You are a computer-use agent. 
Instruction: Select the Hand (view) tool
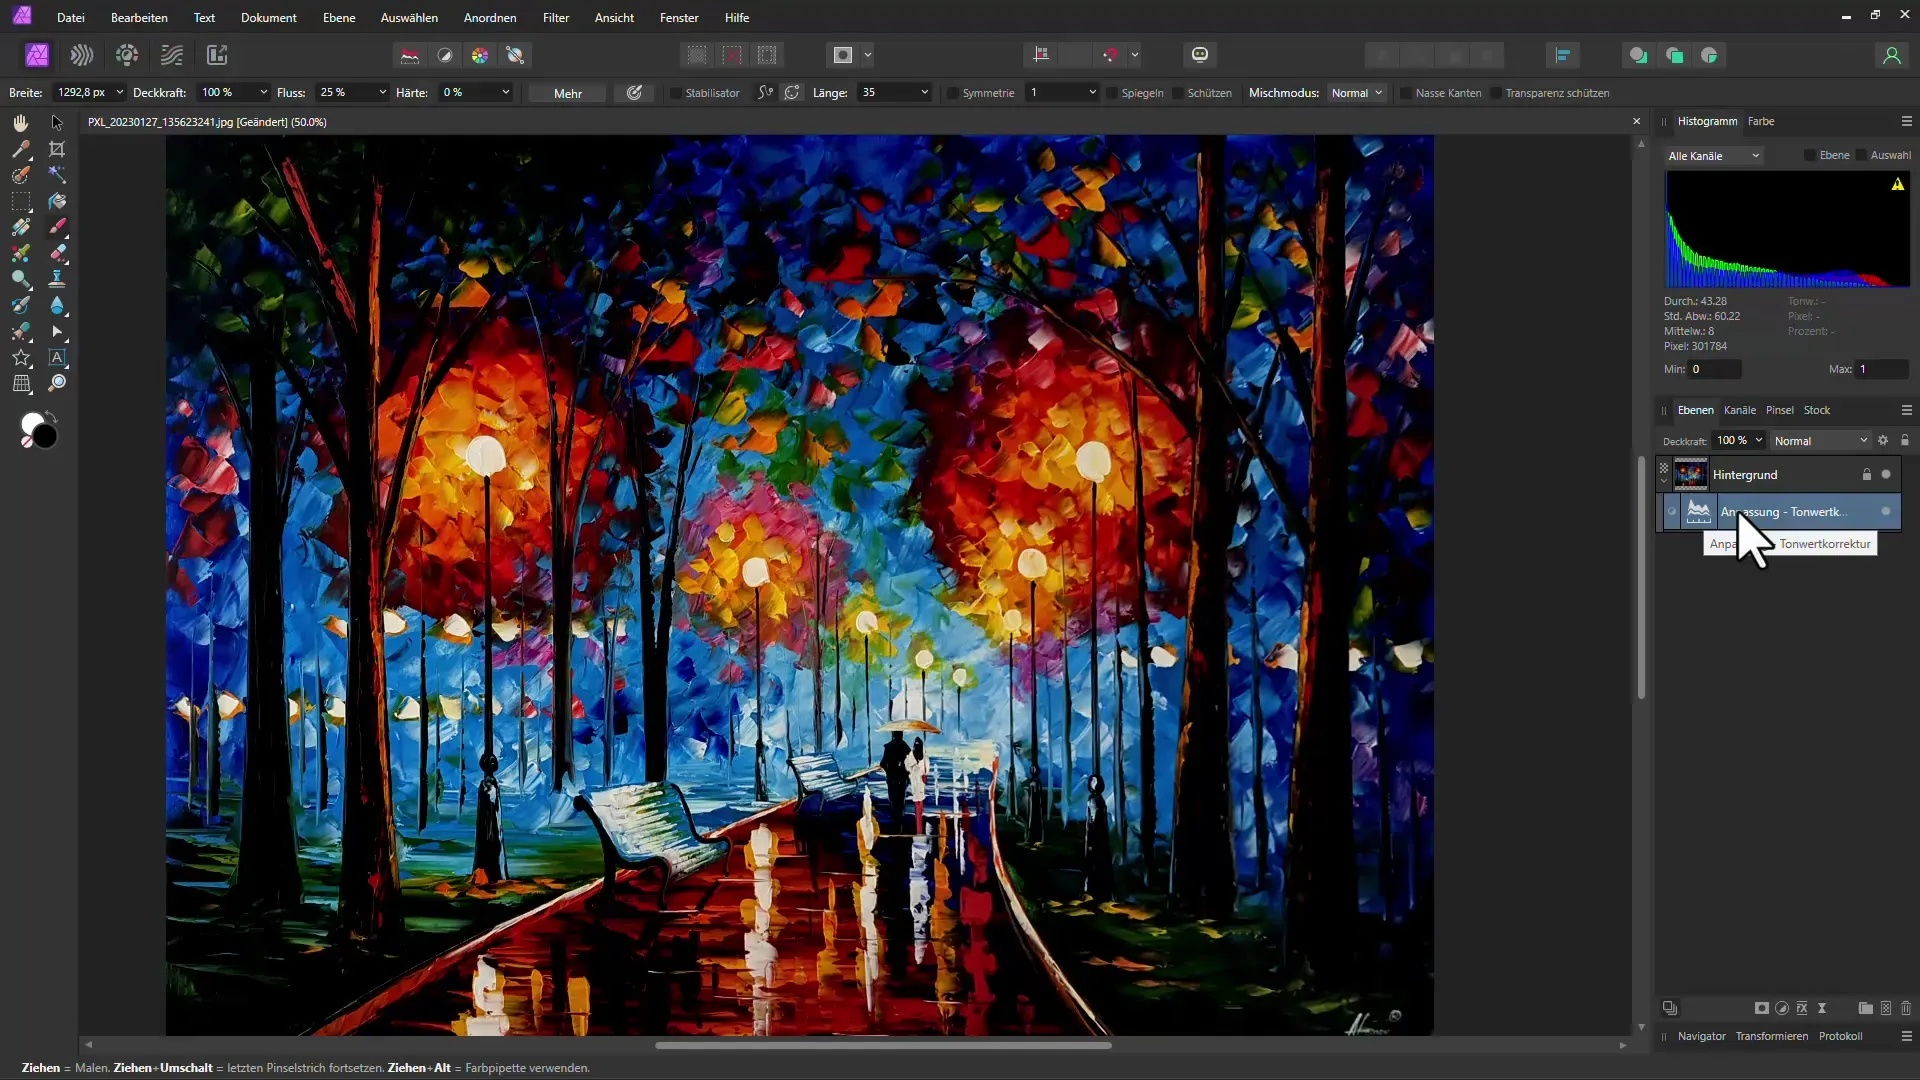[20, 122]
